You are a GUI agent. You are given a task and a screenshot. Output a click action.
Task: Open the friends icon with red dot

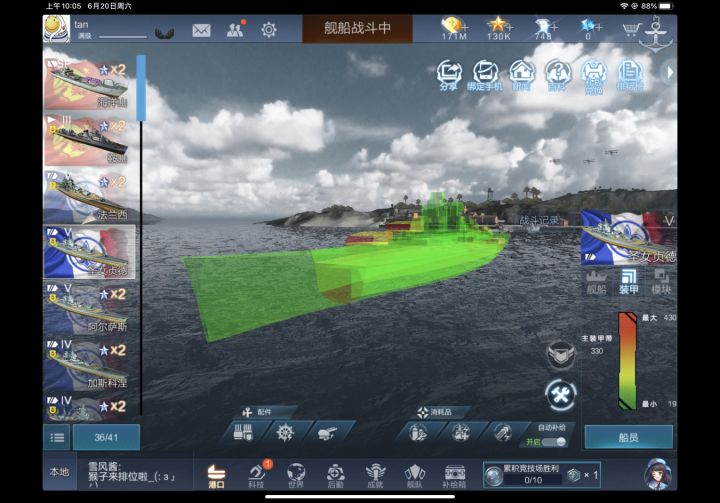coord(236,29)
